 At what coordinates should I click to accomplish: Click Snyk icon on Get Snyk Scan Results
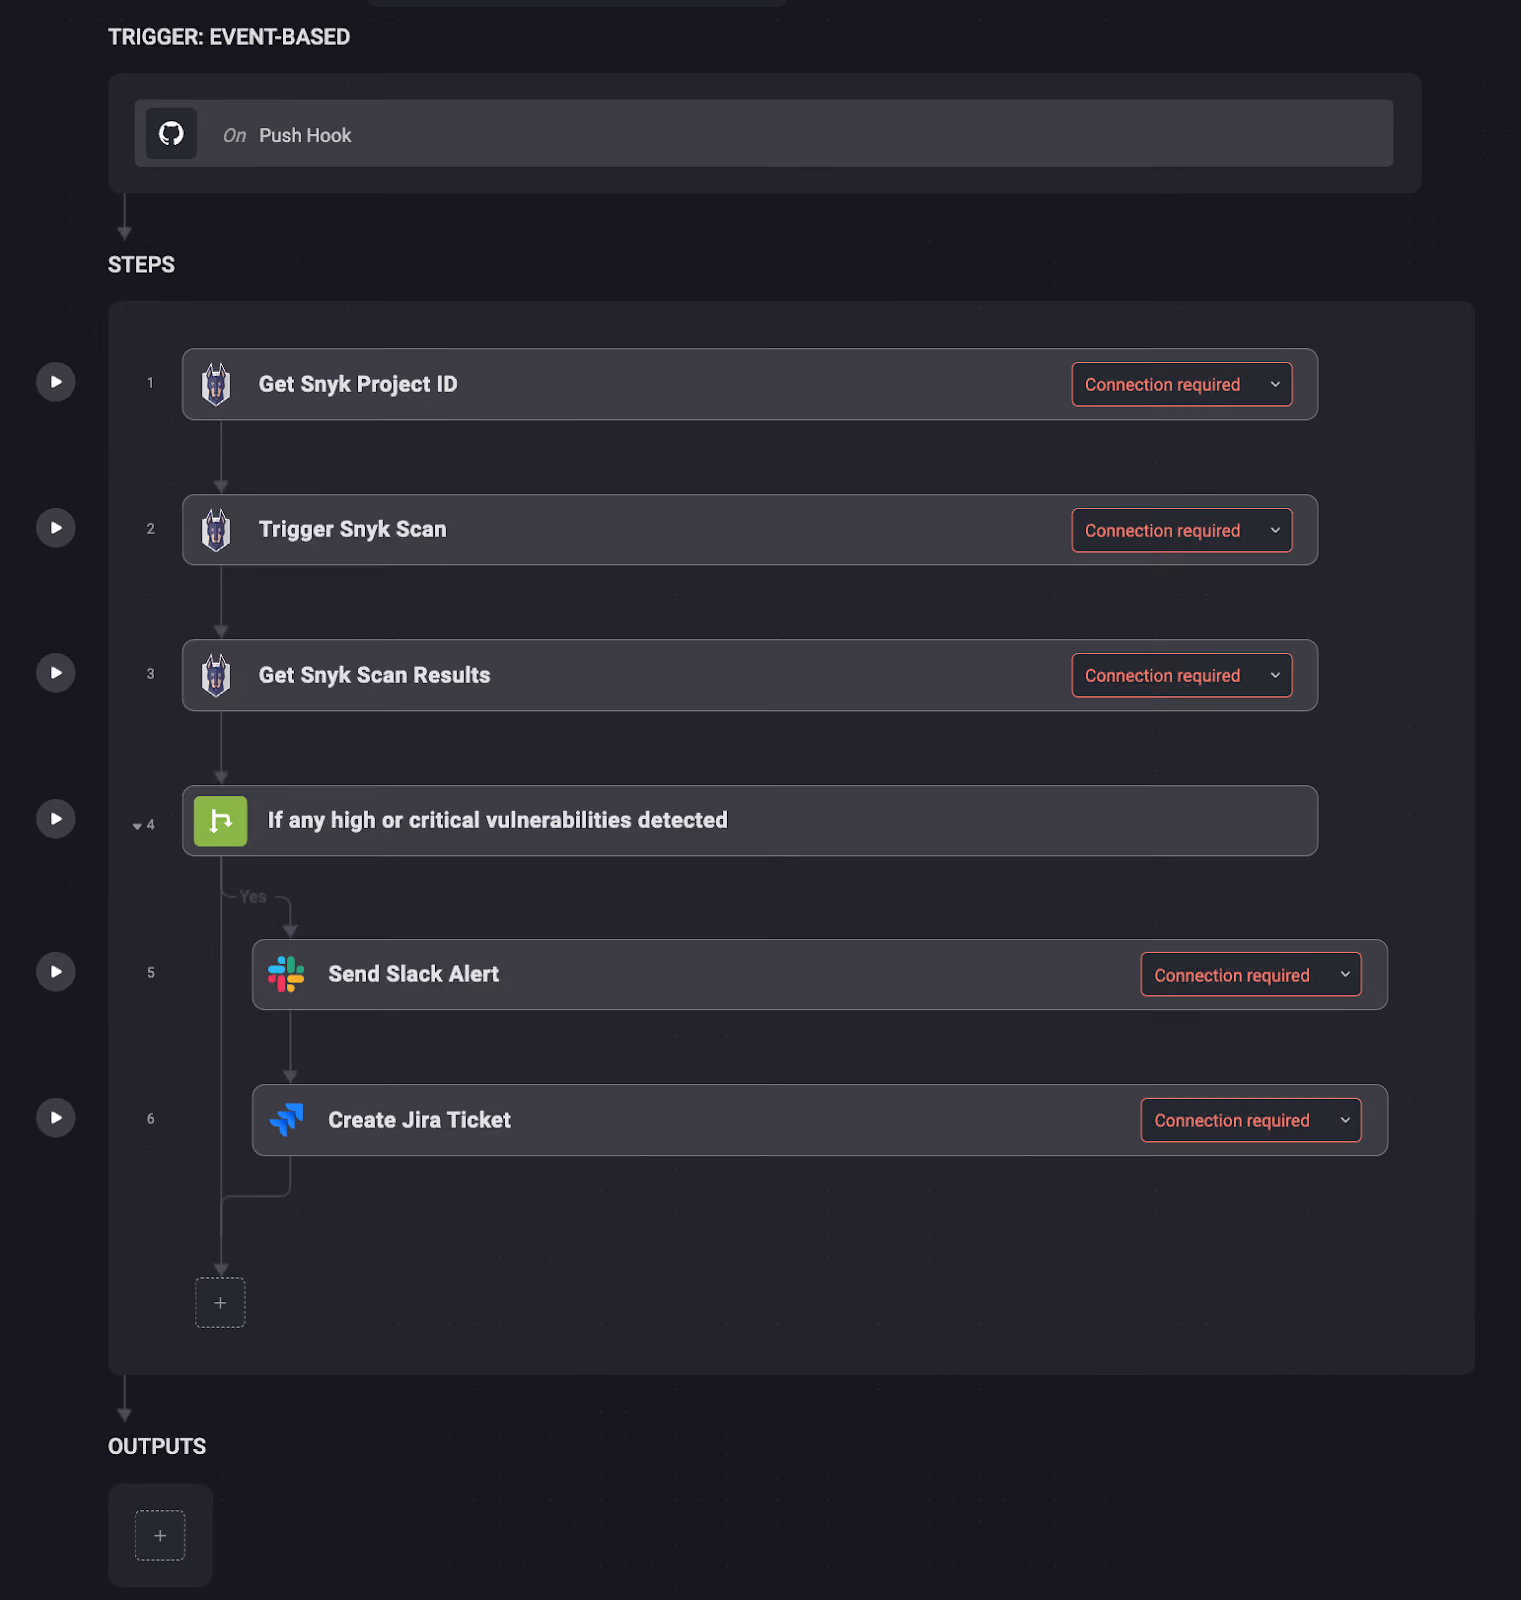tap(216, 675)
